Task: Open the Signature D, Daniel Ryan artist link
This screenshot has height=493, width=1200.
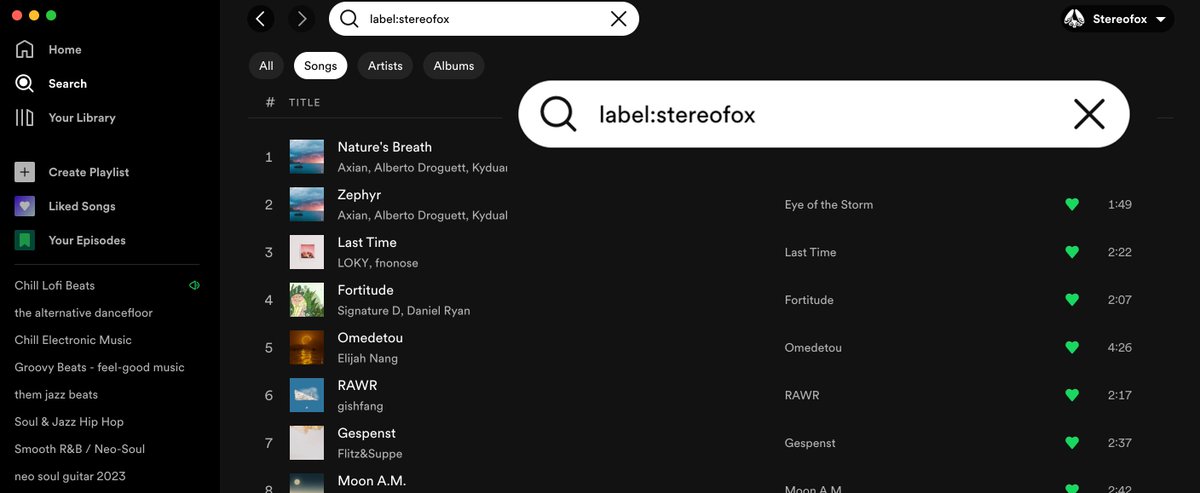Action: coord(404,311)
